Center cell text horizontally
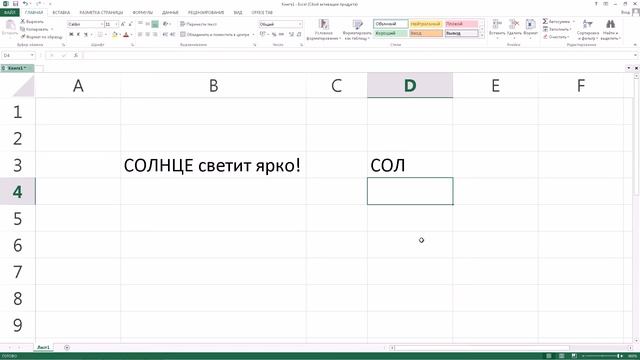This screenshot has width=640, height=360. pyautogui.click(x=147, y=35)
